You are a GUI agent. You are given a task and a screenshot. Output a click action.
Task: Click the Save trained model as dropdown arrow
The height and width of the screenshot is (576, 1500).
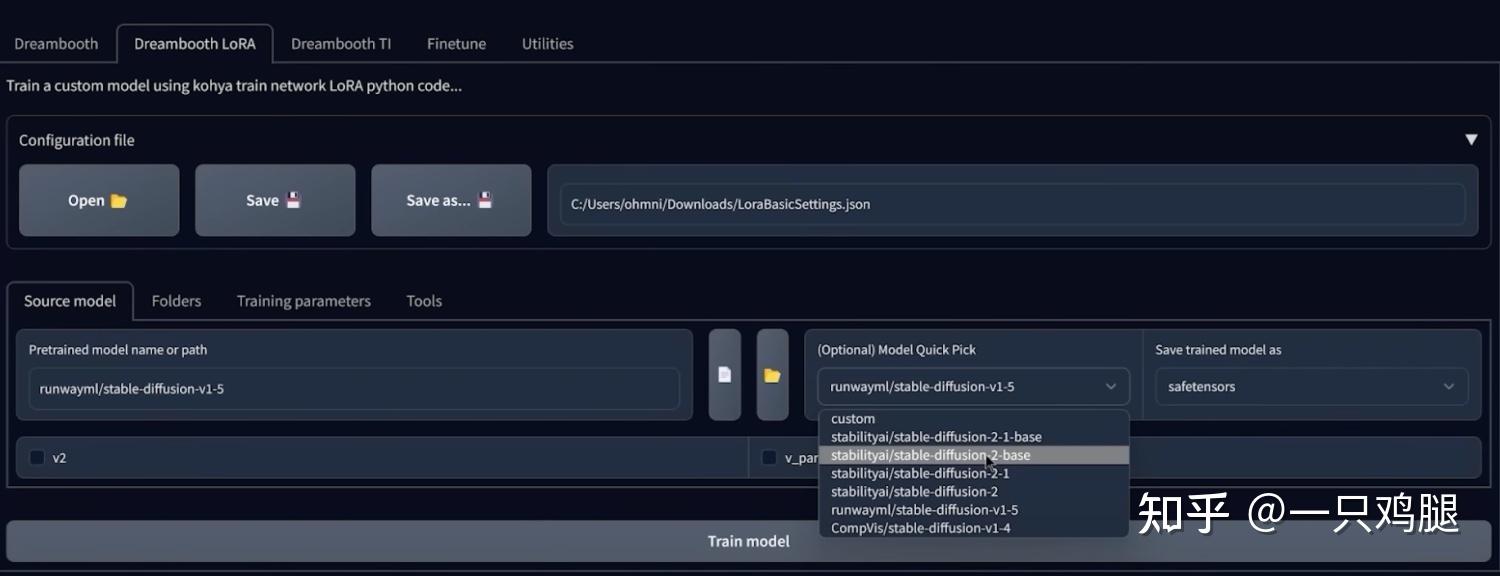pyautogui.click(x=1449, y=386)
